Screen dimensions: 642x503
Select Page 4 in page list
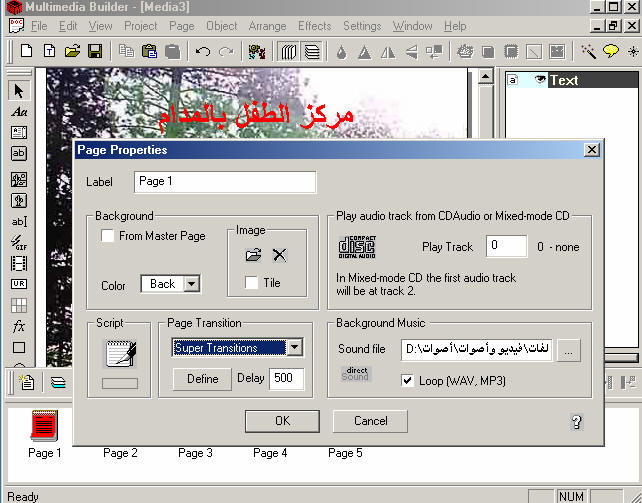tap(270, 453)
